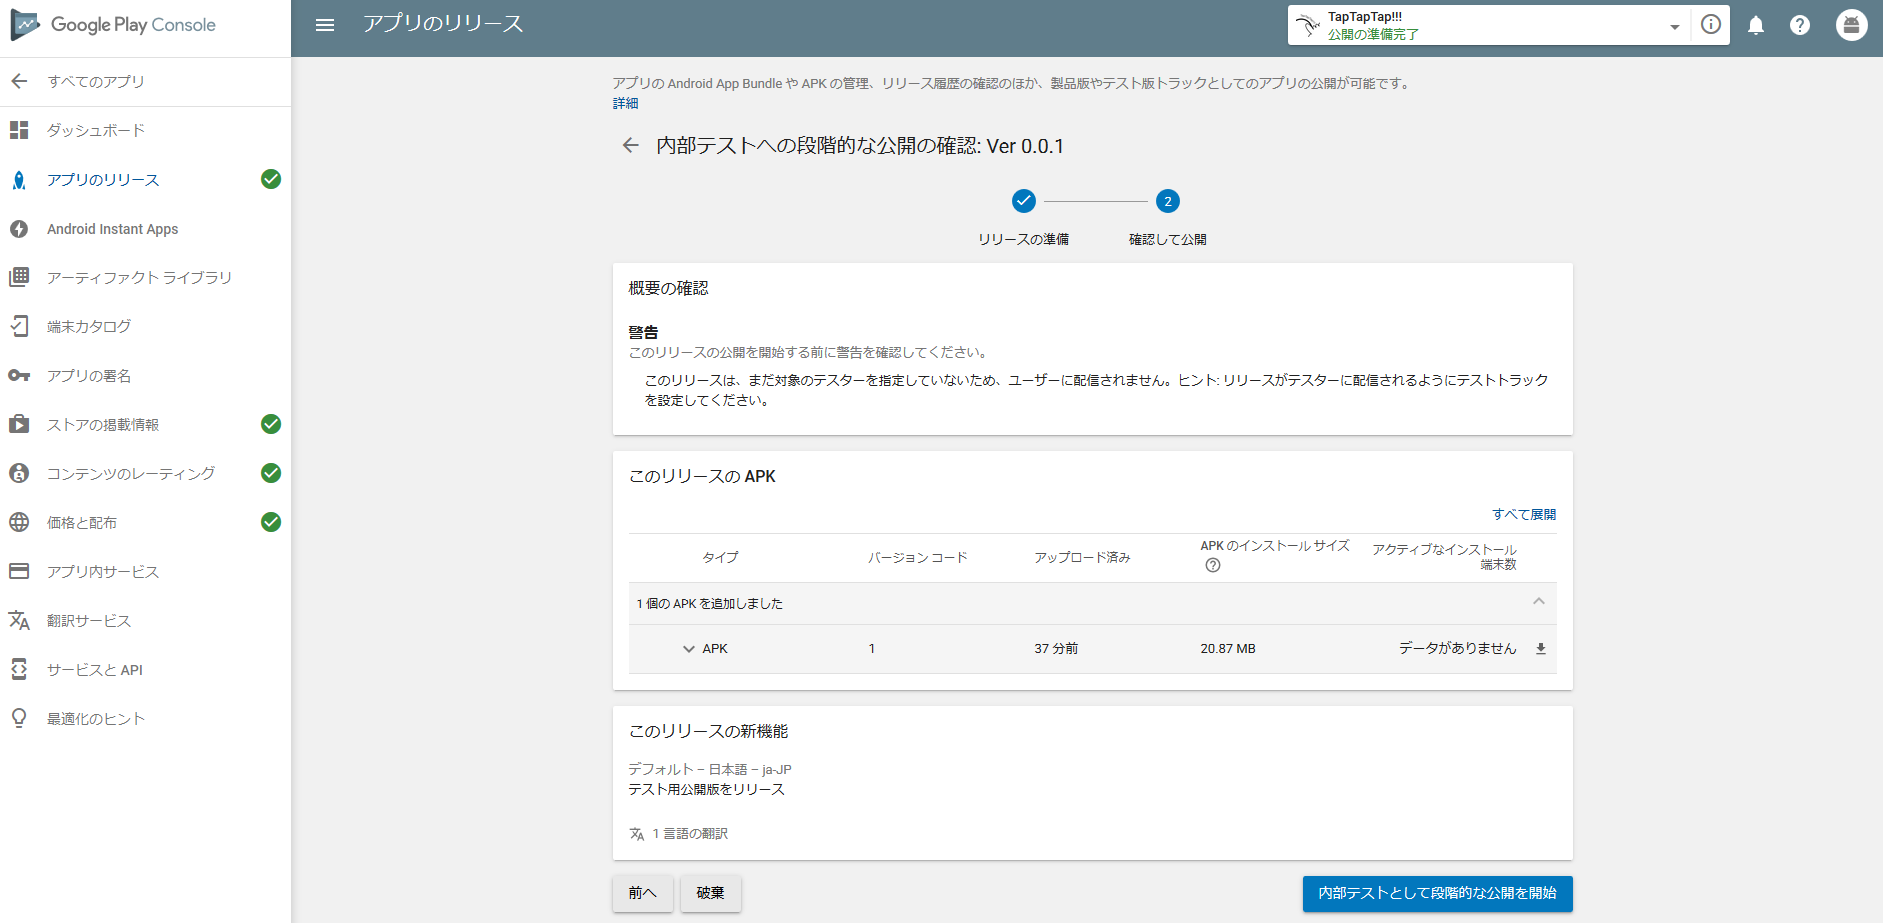Click the credit card in-app services icon

pos(19,571)
